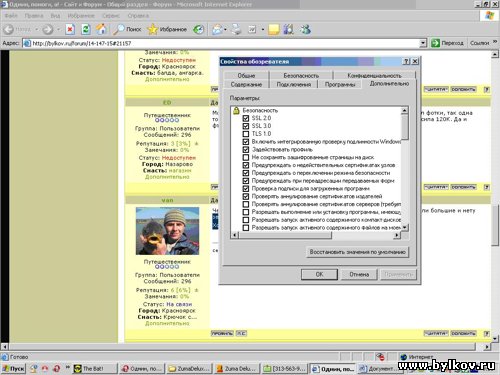Toggle Предупреждать о недействительных сертификатах узлов

[246, 165]
